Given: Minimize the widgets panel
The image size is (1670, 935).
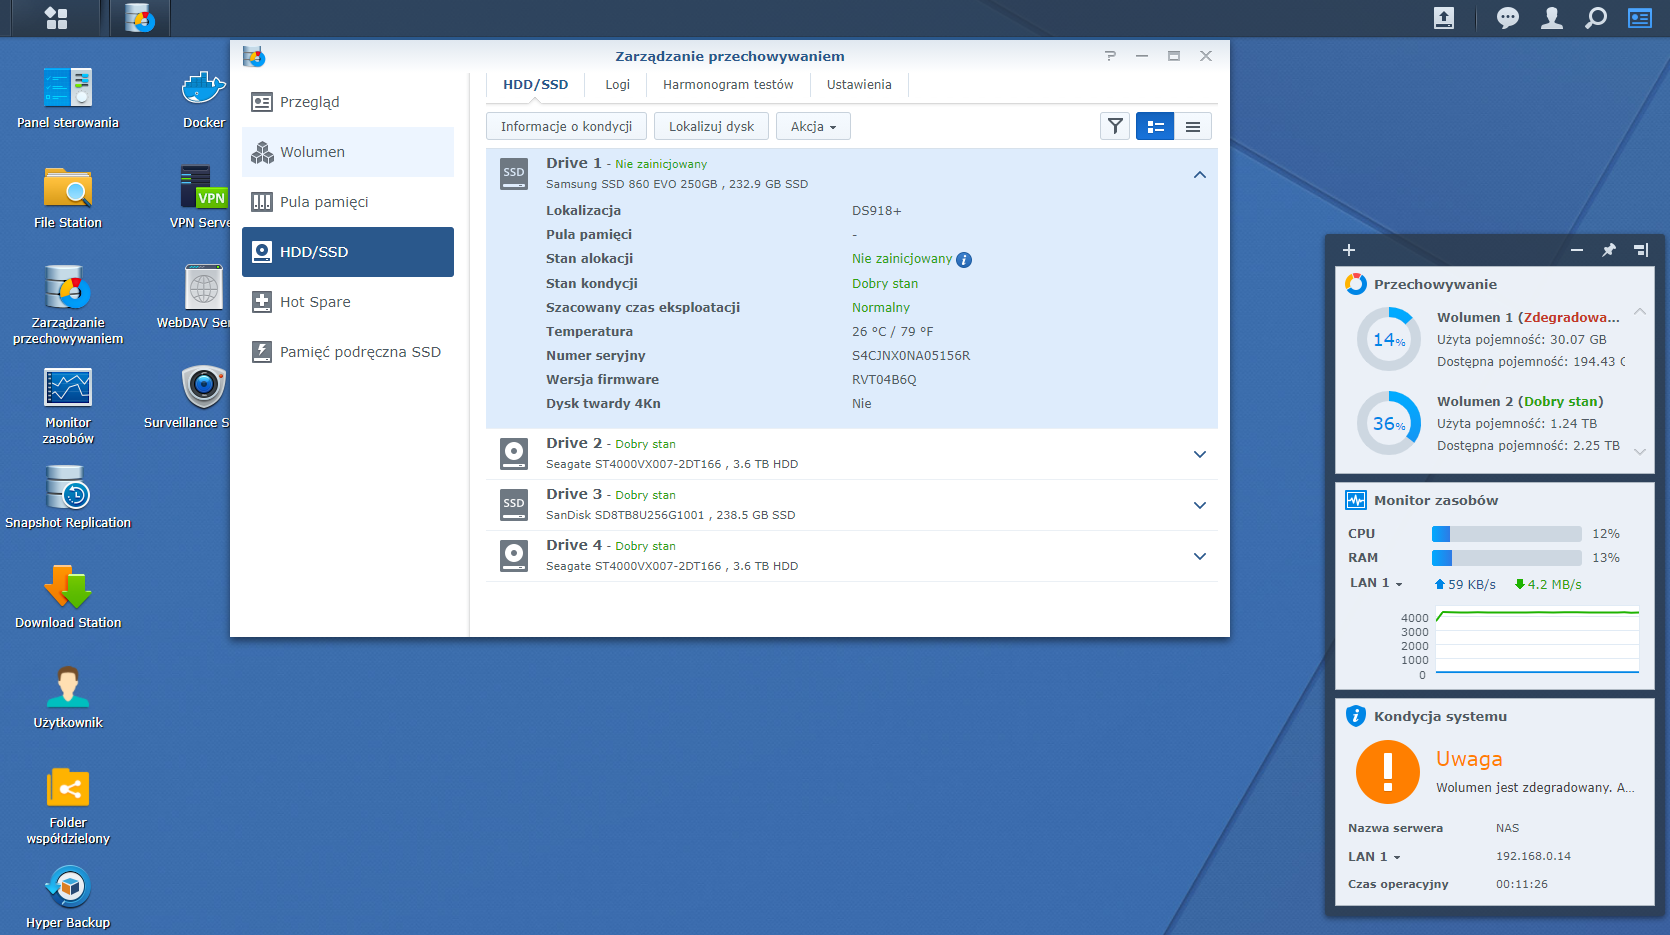Looking at the screenshot, I should point(1577,250).
